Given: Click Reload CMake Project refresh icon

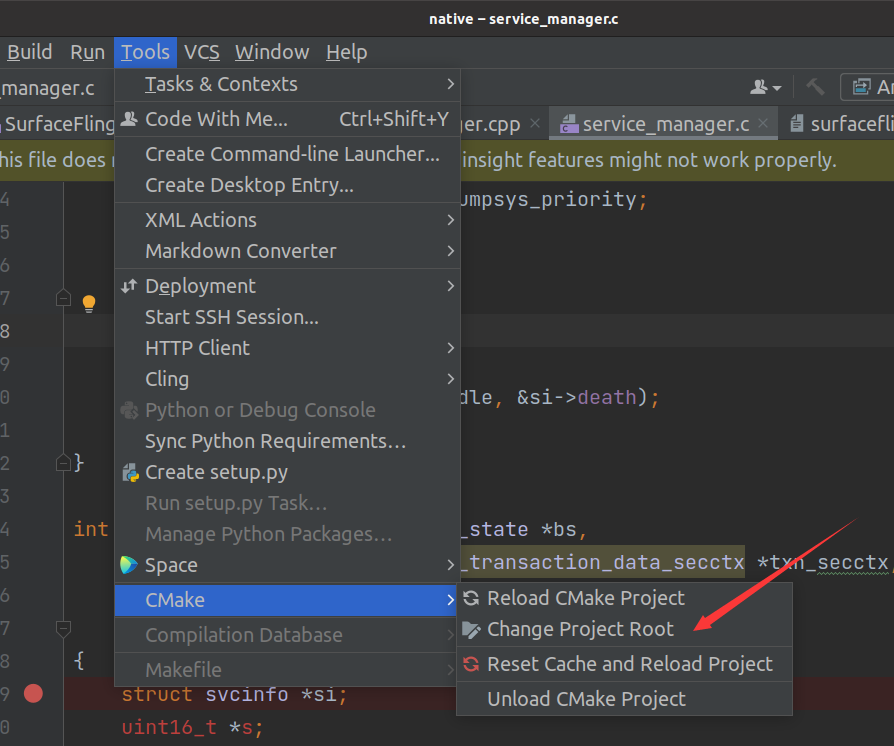Looking at the screenshot, I should tap(471, 599).
